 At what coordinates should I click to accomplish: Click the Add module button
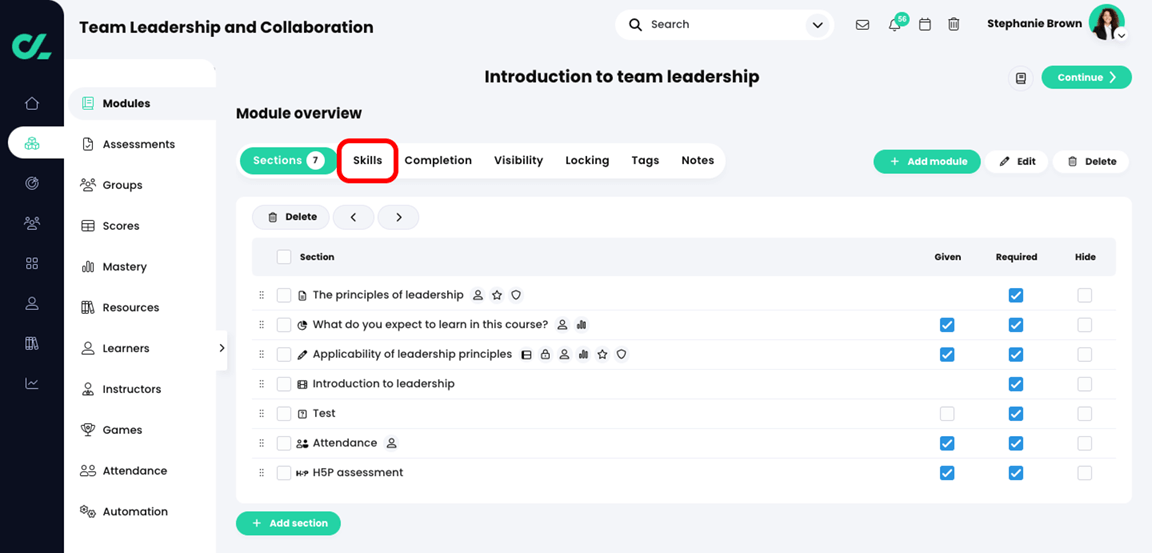(x=926, y=162)
